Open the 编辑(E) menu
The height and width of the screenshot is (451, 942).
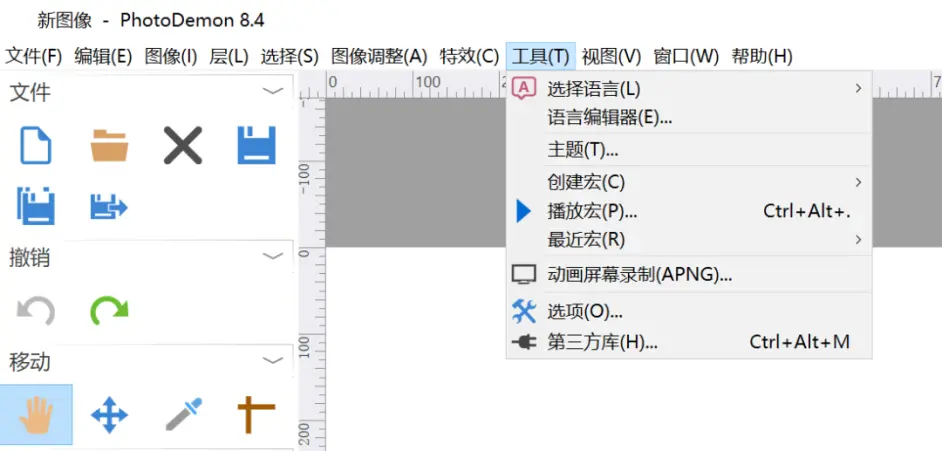[103, 56]
